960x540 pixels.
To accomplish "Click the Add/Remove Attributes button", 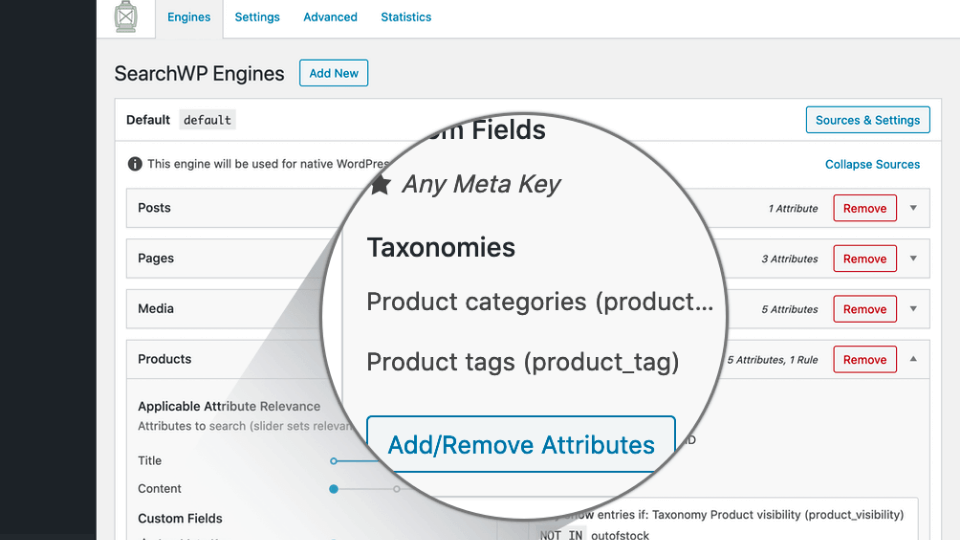I will pos(521,444).
